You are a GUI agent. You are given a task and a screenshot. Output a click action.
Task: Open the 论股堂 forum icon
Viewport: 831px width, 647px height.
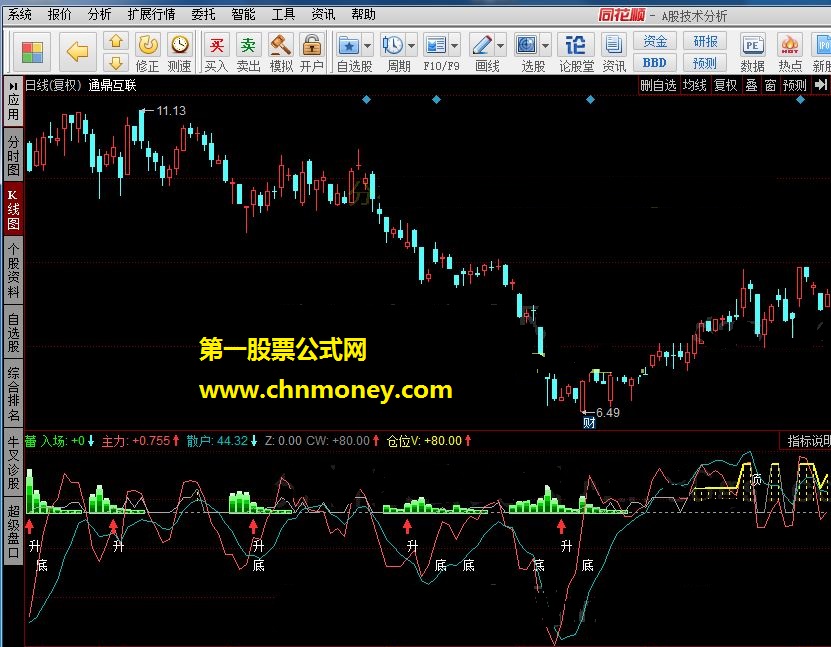(x=576, y=52)
